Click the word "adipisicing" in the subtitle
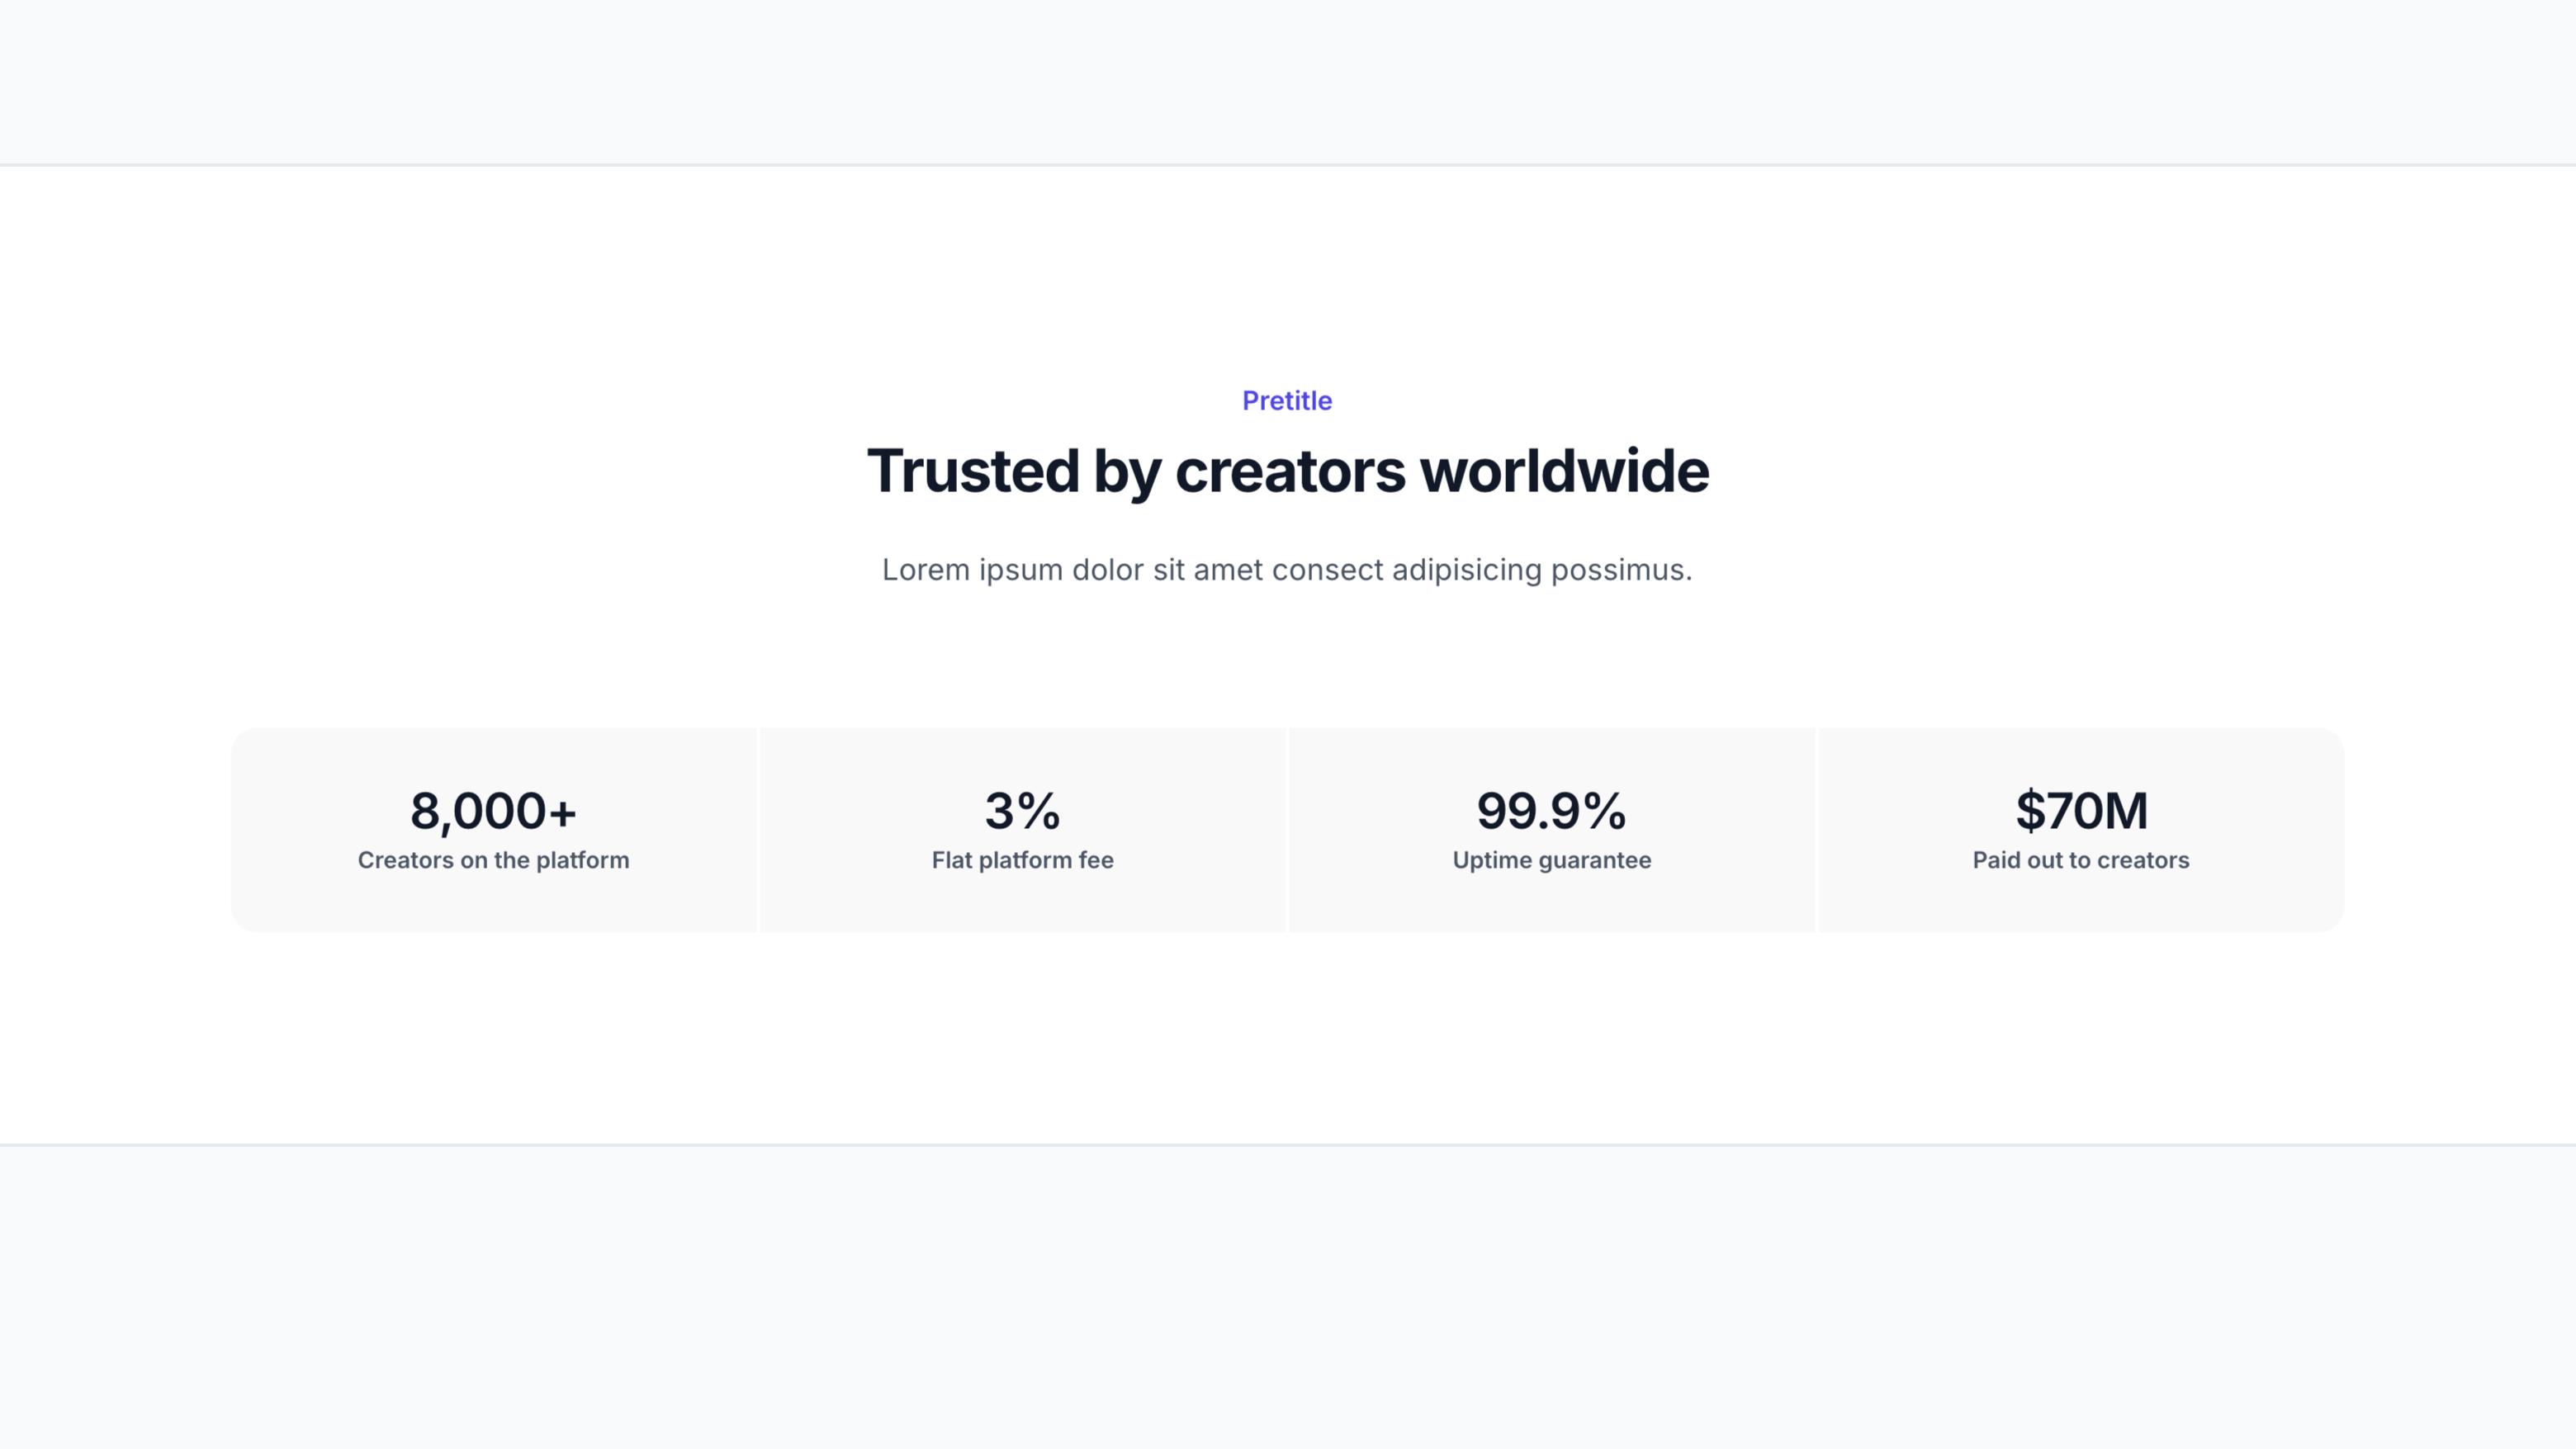This screenshot has height=1449, width=2576. tap(1467, 571)
